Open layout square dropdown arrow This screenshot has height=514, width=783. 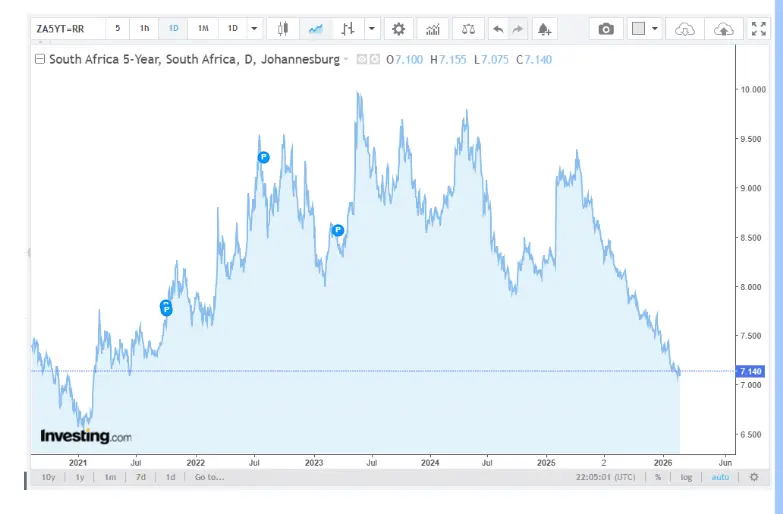click(x=654, y=29)
